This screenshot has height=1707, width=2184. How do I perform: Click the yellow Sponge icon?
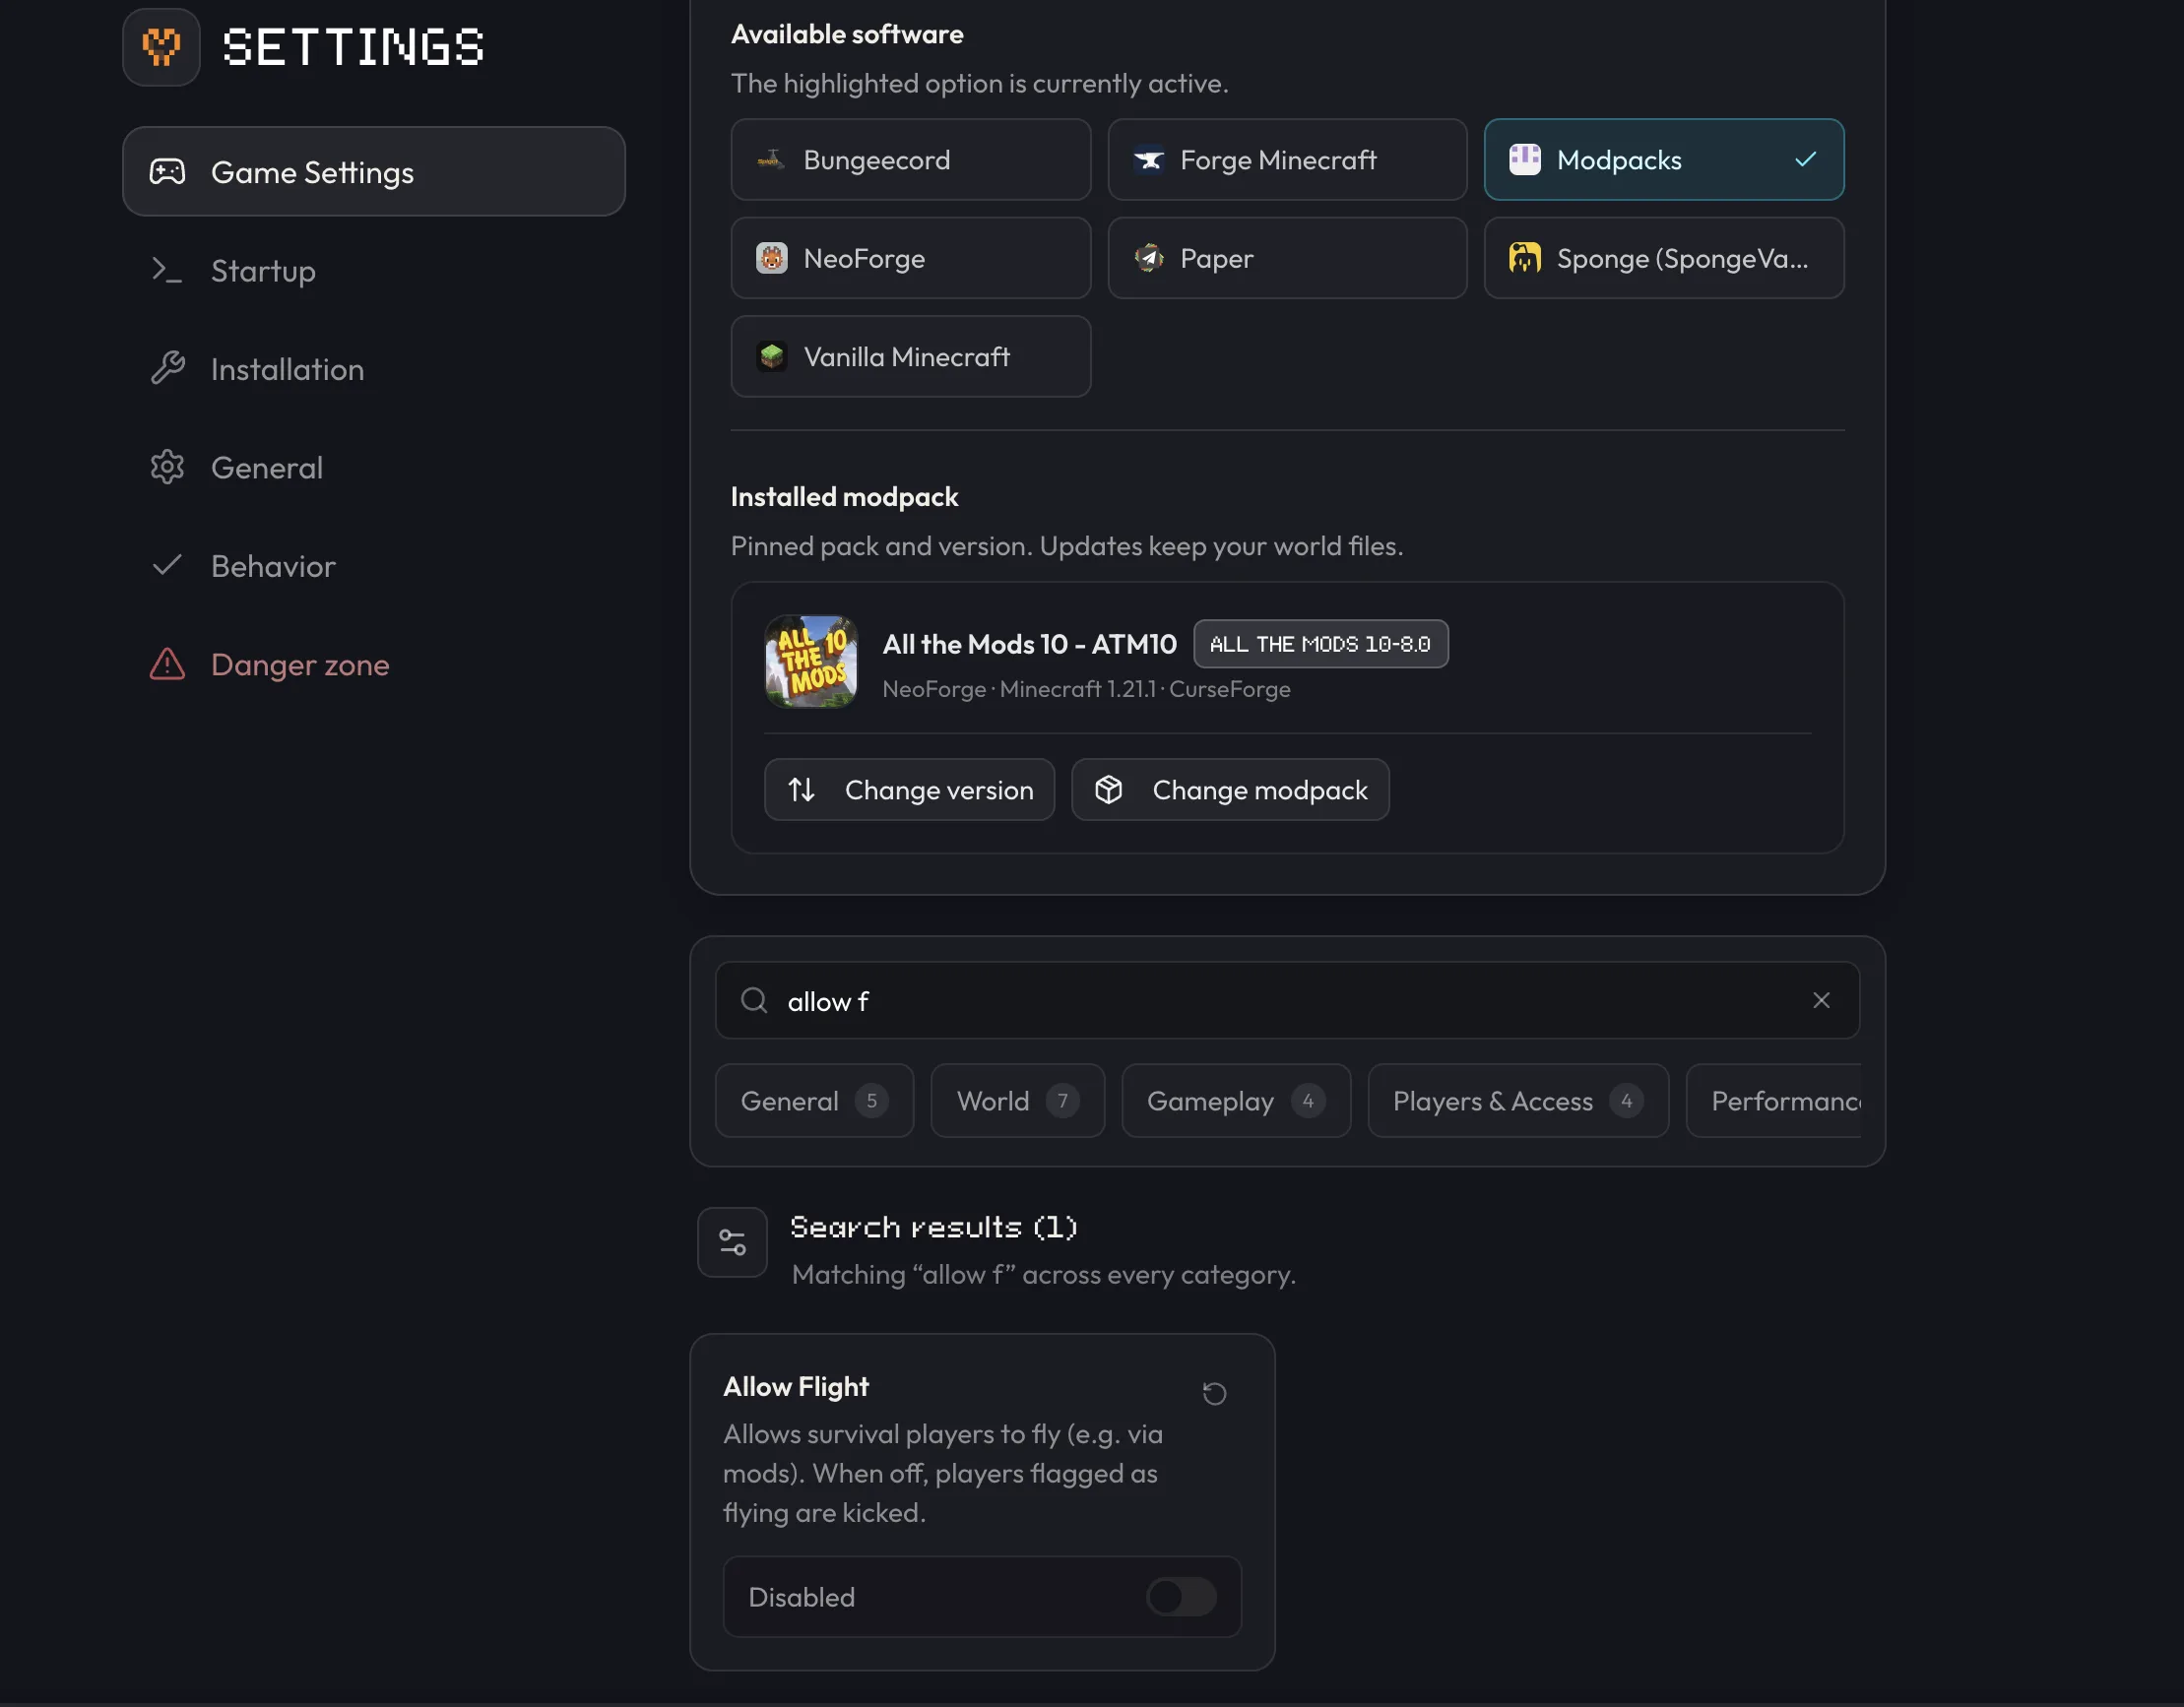1525,258
